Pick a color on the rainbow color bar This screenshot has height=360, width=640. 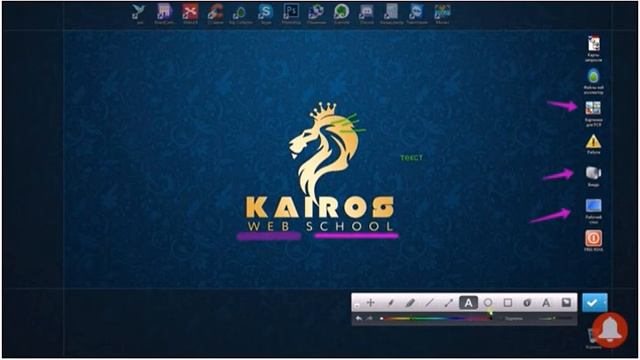[x=436, y=318]
